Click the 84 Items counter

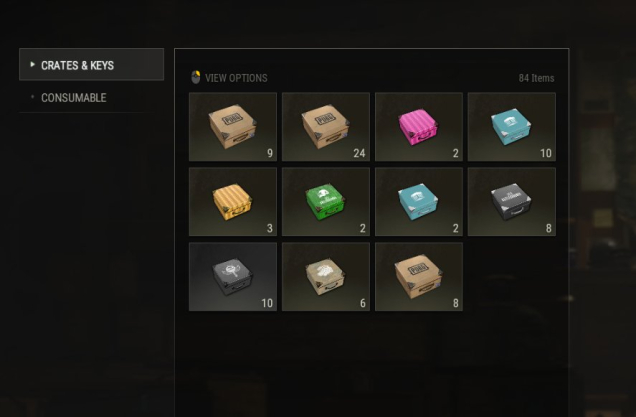pyautogui.click(x=536, y=78)
